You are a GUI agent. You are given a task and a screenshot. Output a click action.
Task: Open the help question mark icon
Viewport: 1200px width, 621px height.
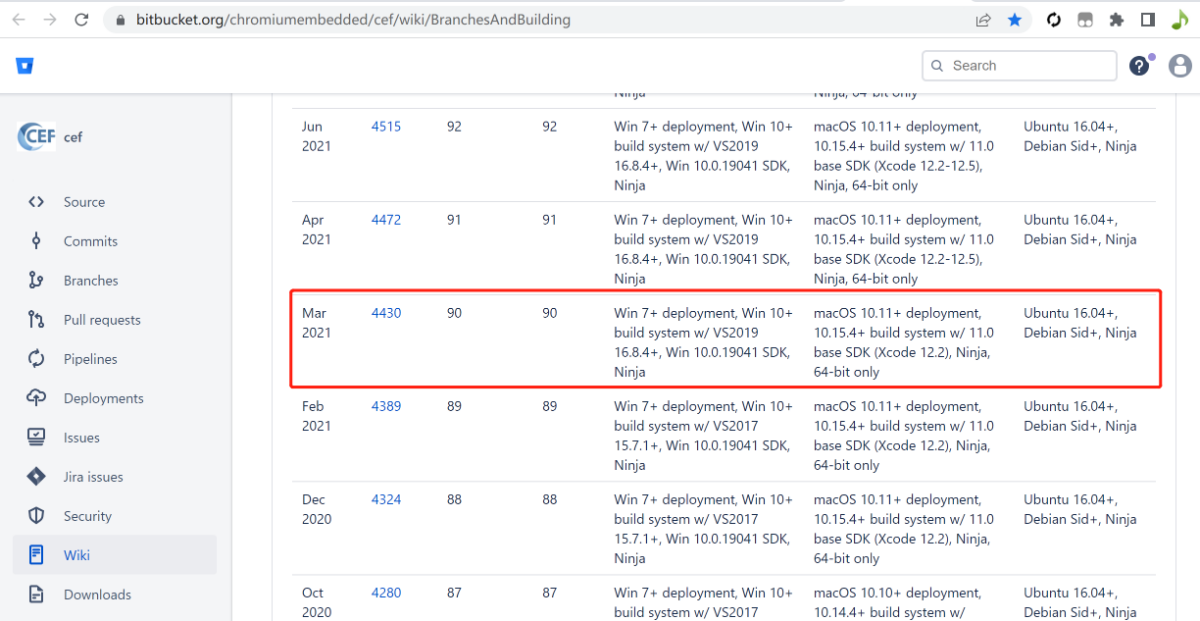pos(1139,66)
